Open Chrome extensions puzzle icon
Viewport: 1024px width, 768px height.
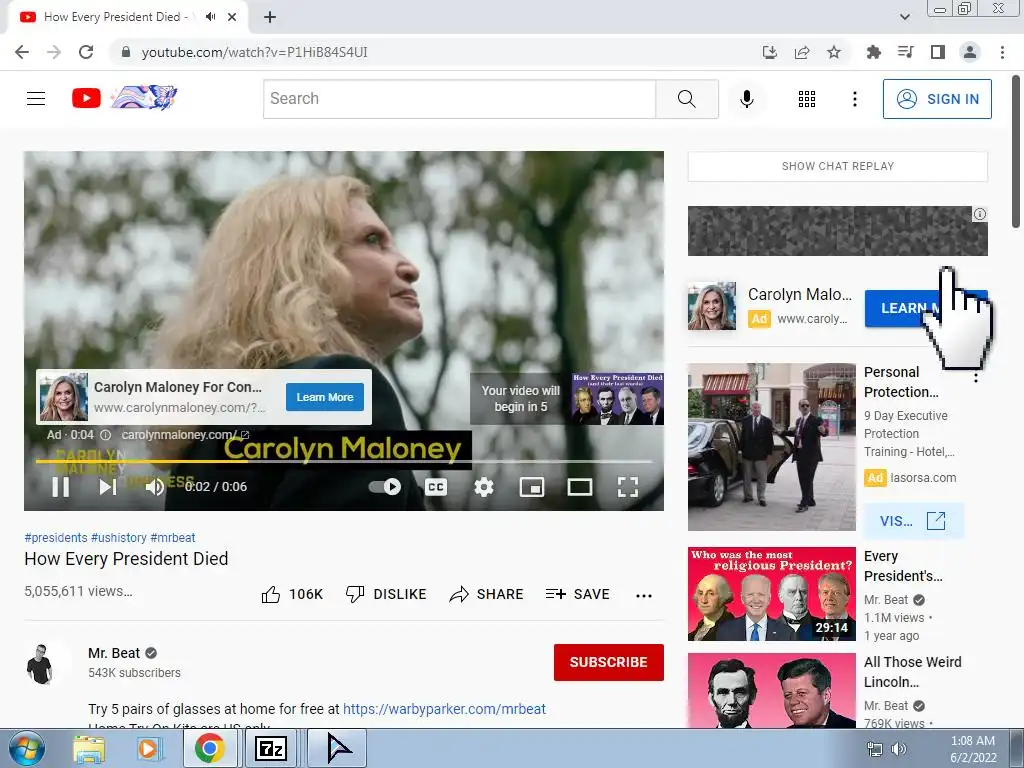pos(873,52)
